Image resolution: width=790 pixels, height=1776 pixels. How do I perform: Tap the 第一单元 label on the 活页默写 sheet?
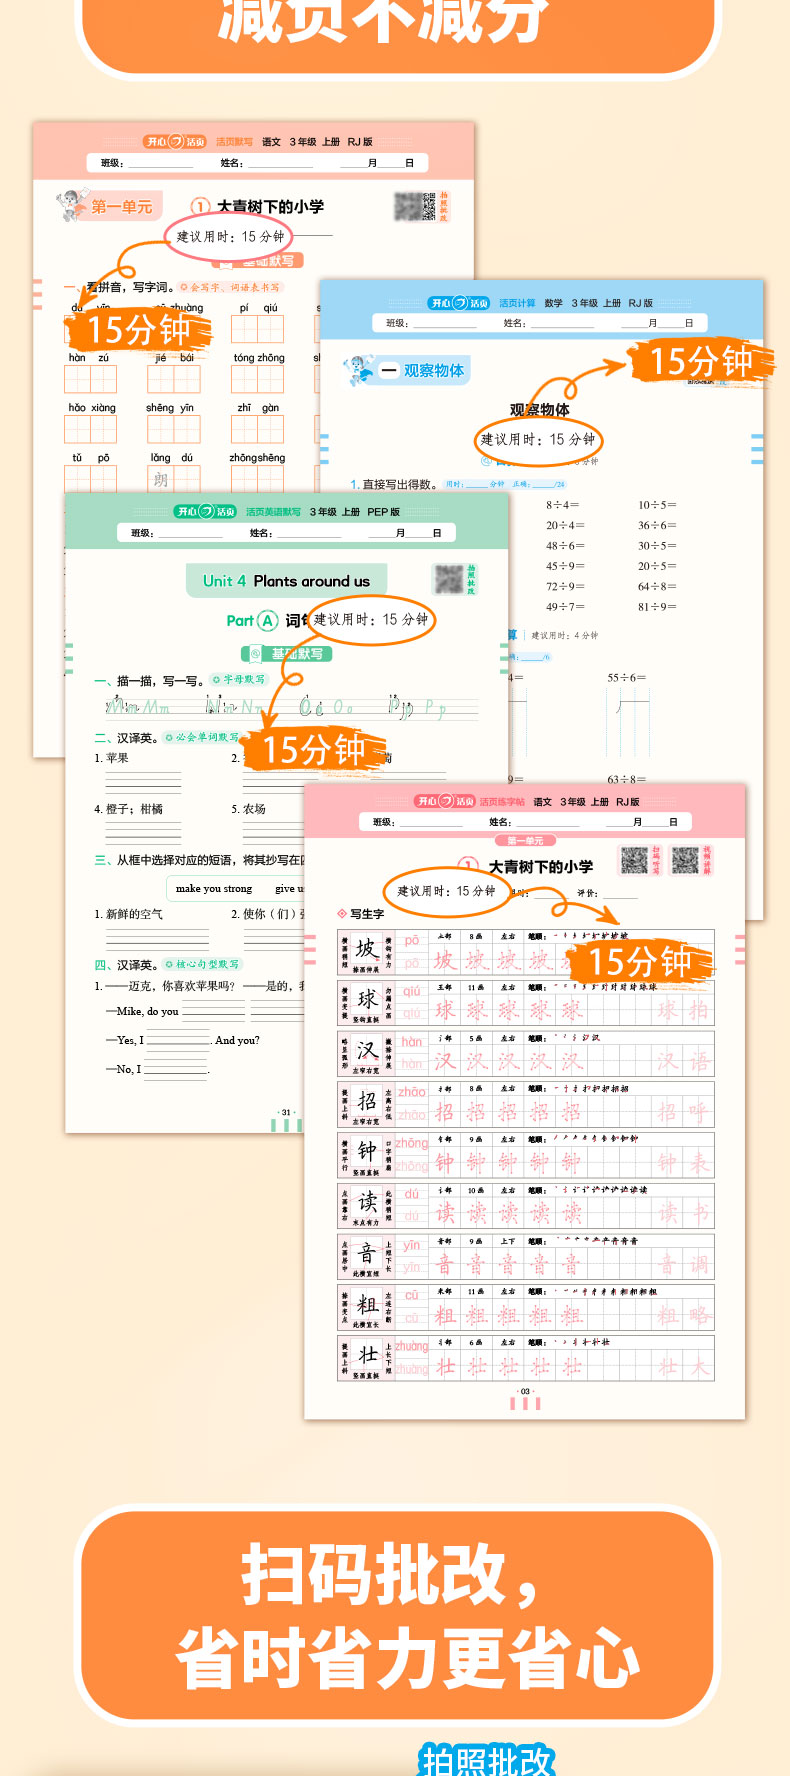[x=122, y=207]
